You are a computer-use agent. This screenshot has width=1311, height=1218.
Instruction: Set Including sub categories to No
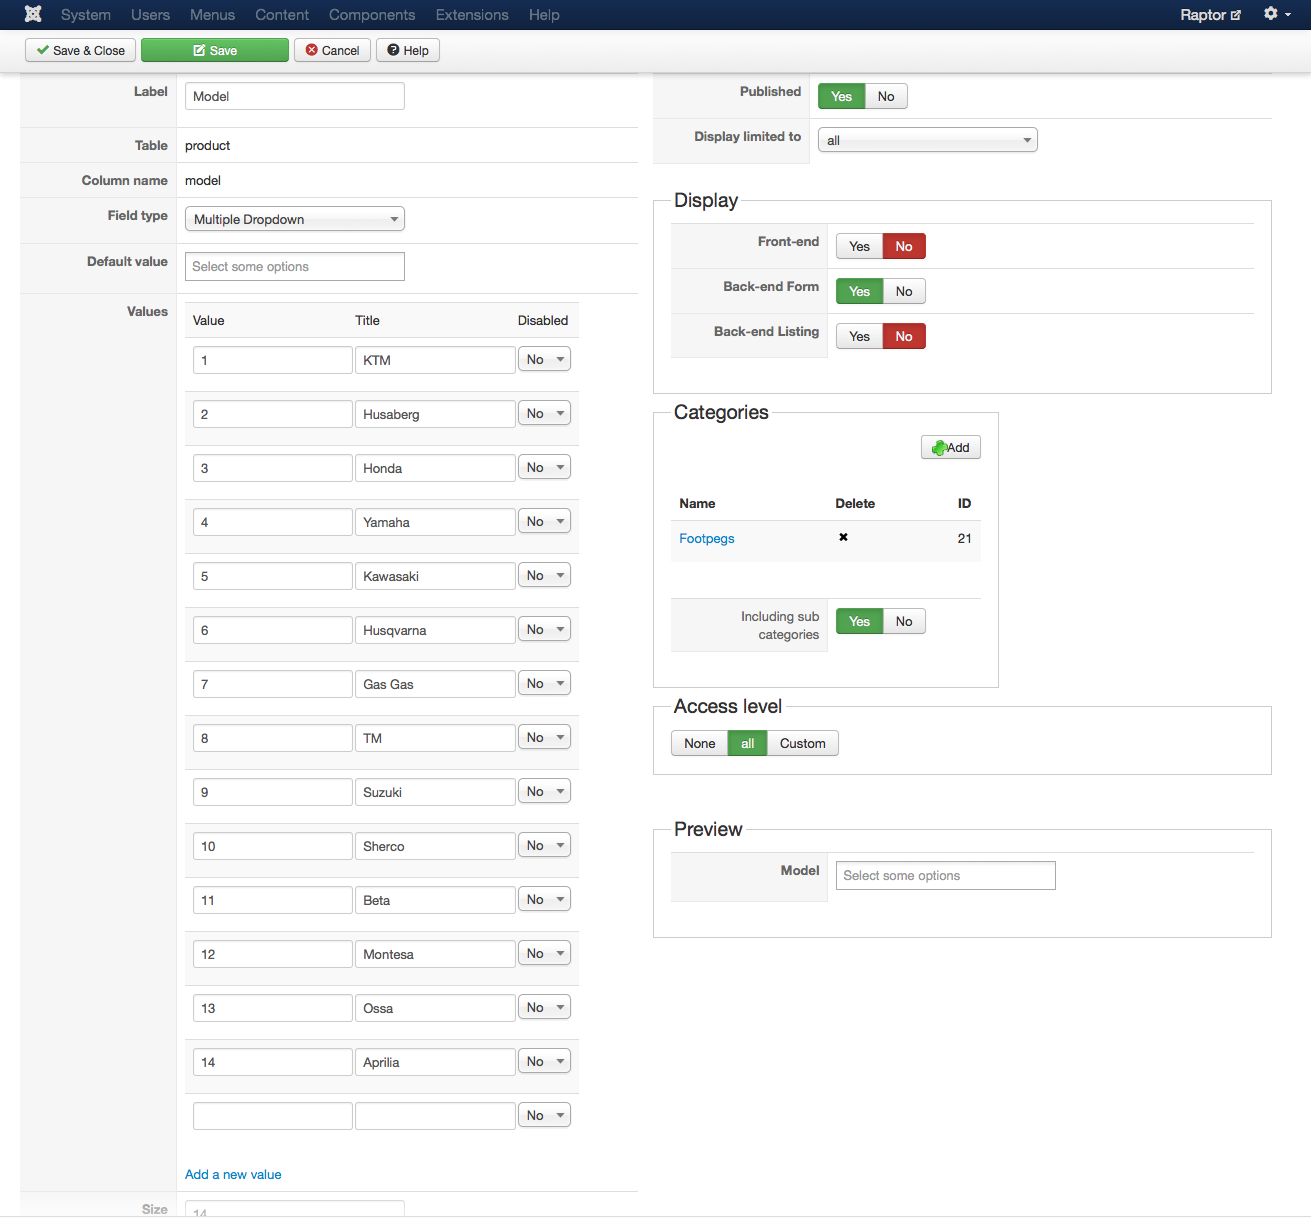[x=904, y=621]
